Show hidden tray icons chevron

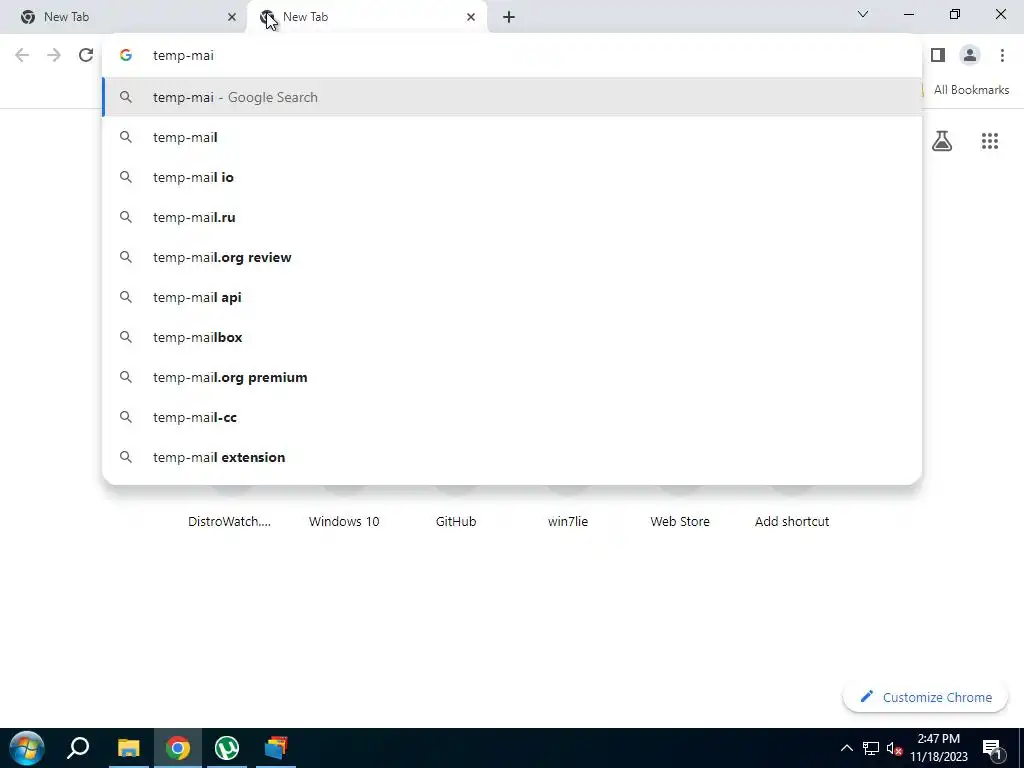(x=846, y=748)
